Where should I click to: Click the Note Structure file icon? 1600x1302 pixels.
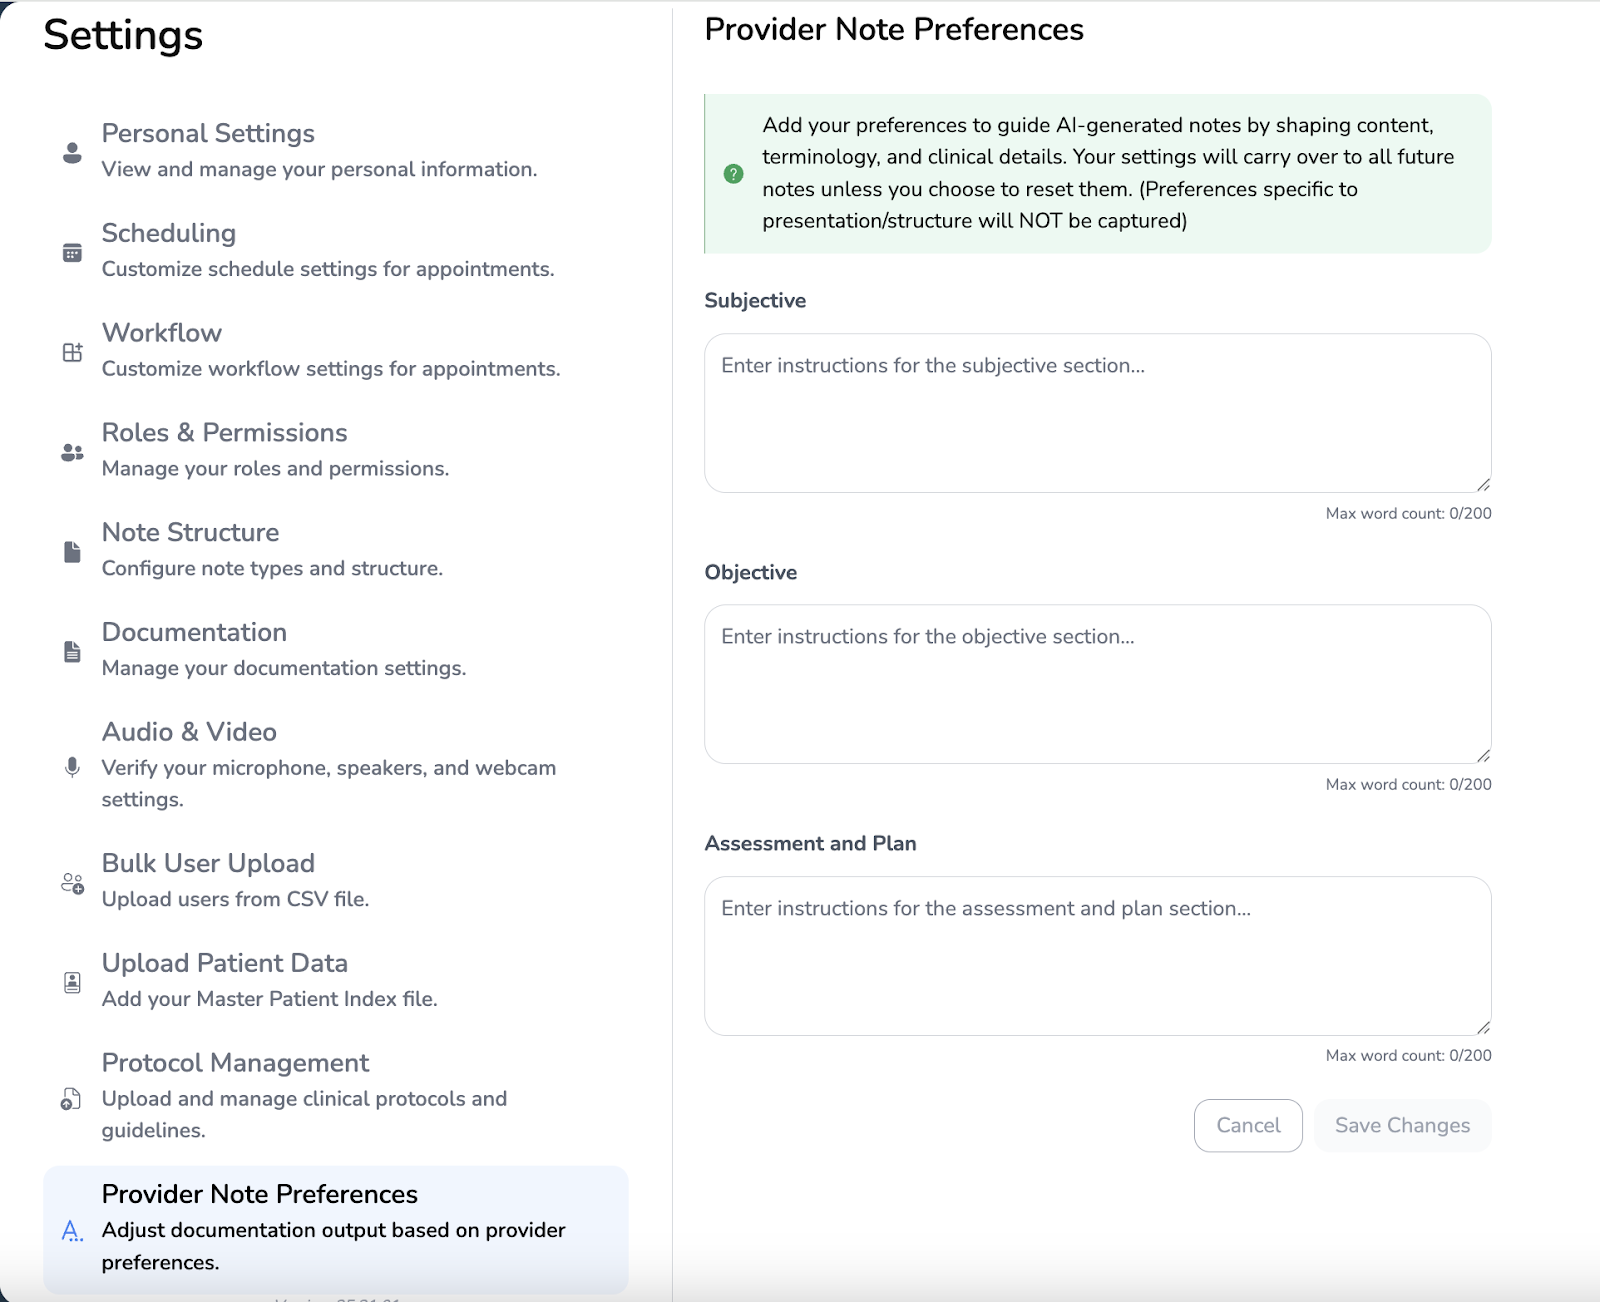coord(72,552)
